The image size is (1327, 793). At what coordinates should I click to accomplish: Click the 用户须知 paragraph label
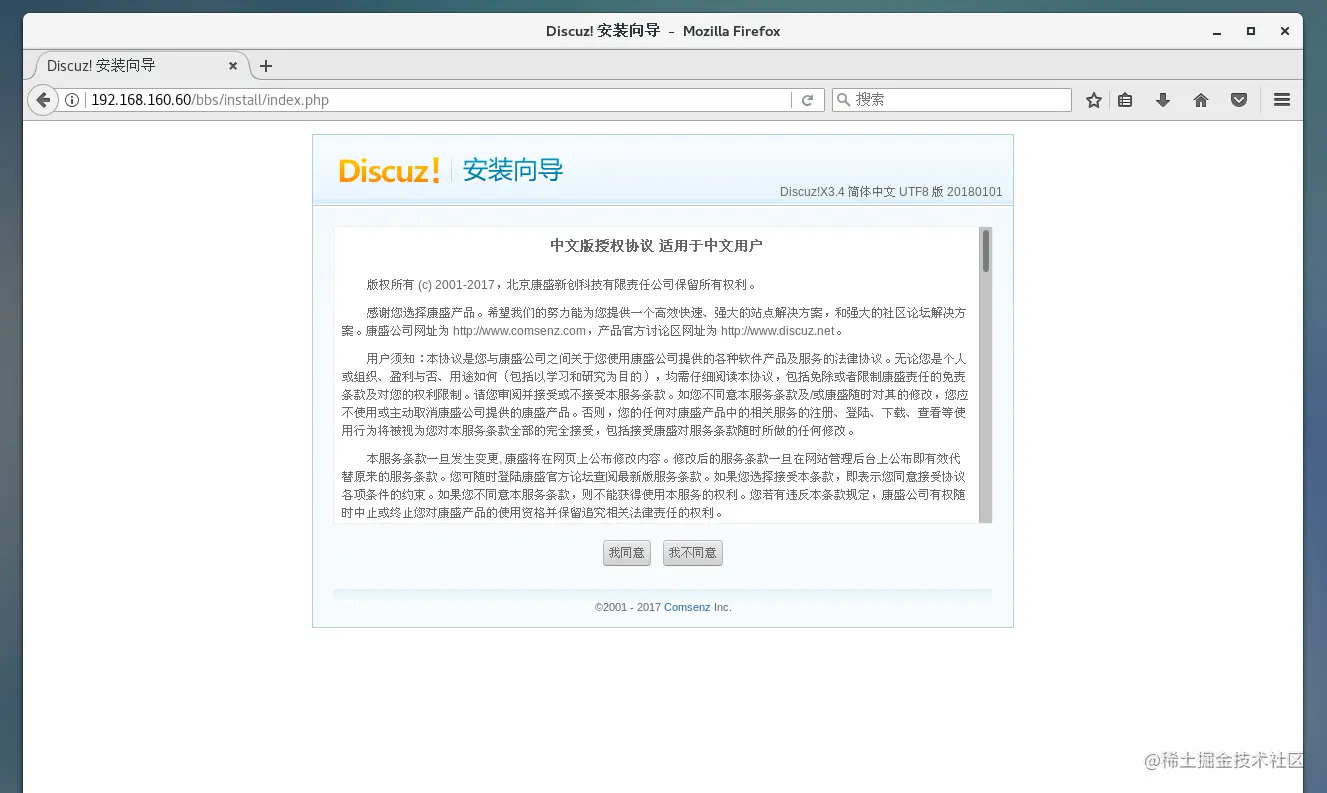pyautogui.click(x=393, y=359)
